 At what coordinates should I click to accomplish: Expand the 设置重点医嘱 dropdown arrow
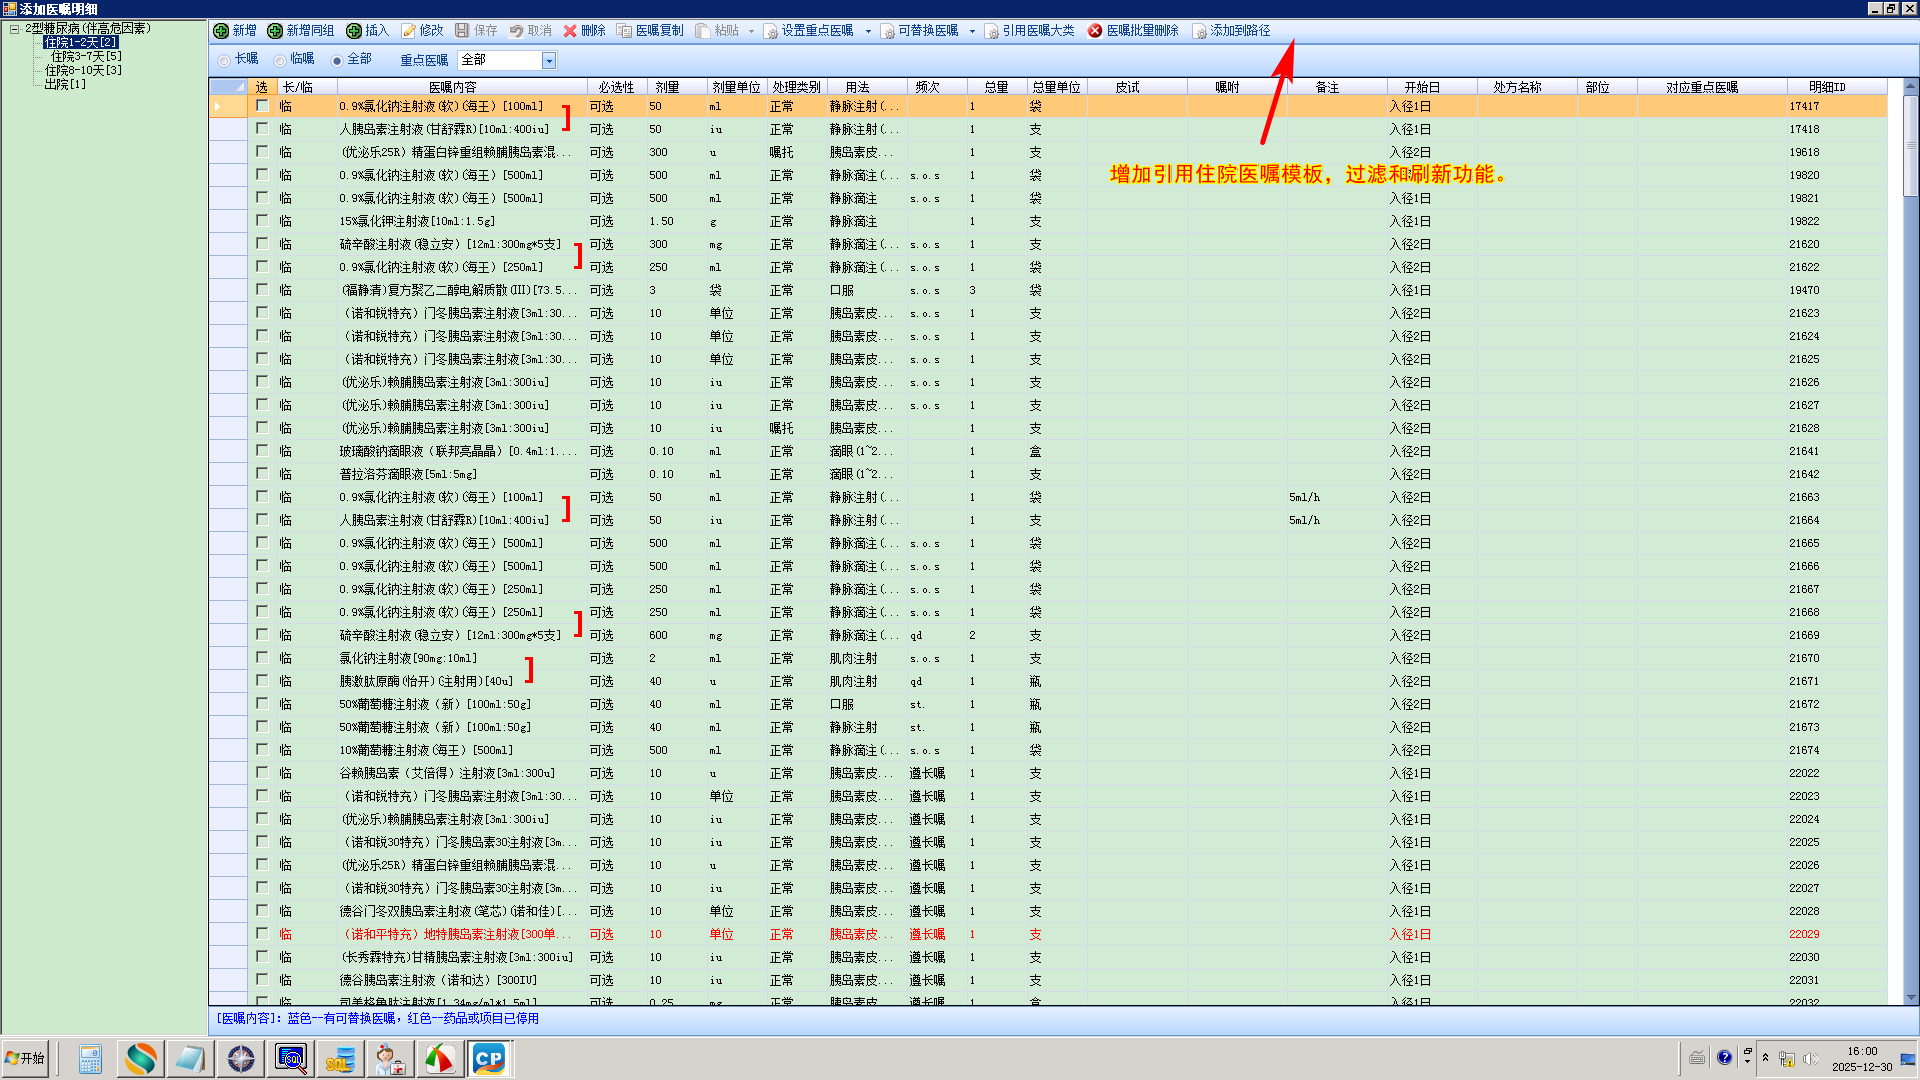pos(867,31)
